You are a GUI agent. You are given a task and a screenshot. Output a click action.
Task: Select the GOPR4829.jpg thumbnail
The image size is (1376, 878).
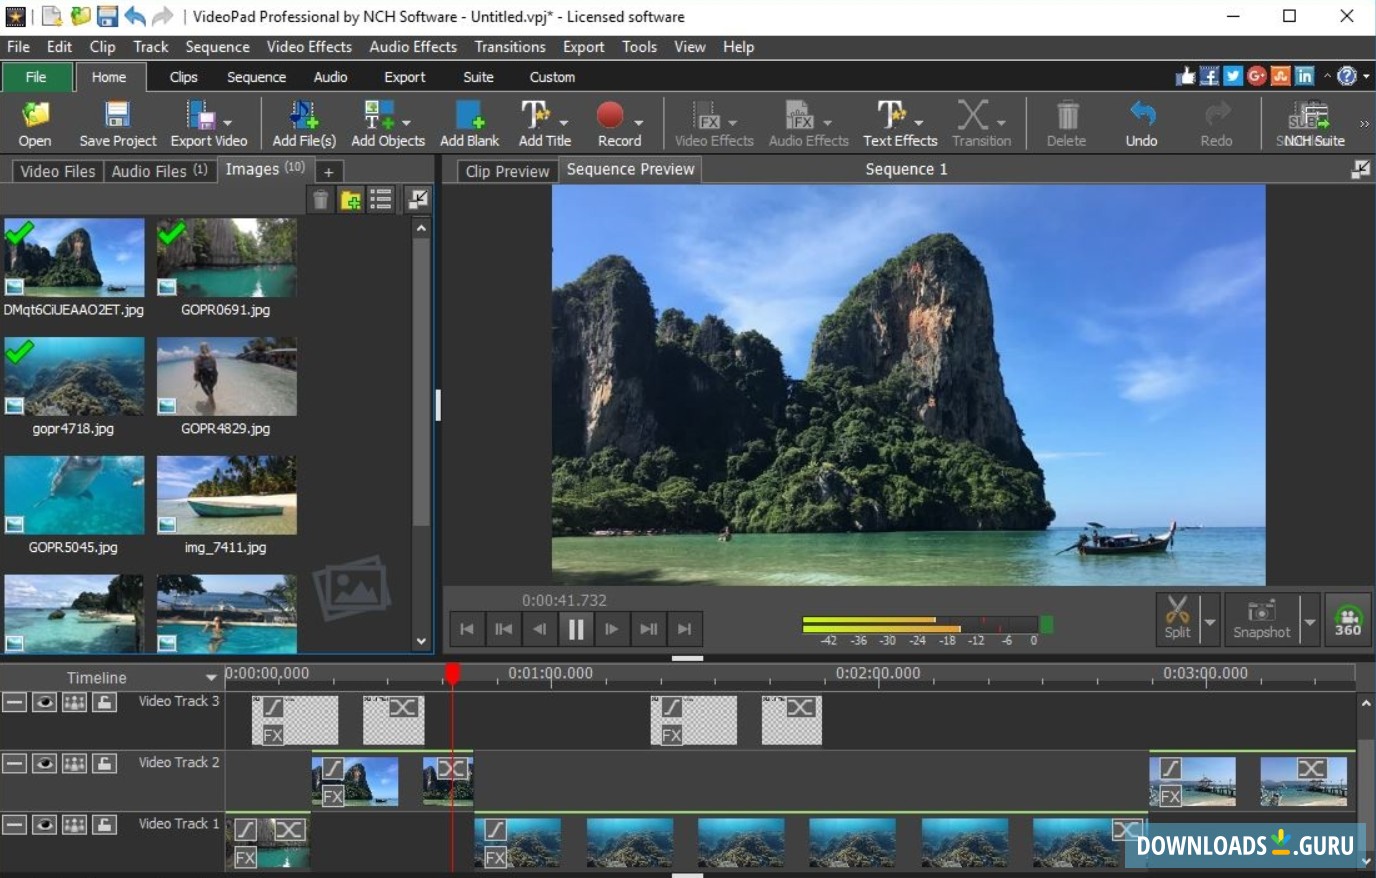point(226,377)
